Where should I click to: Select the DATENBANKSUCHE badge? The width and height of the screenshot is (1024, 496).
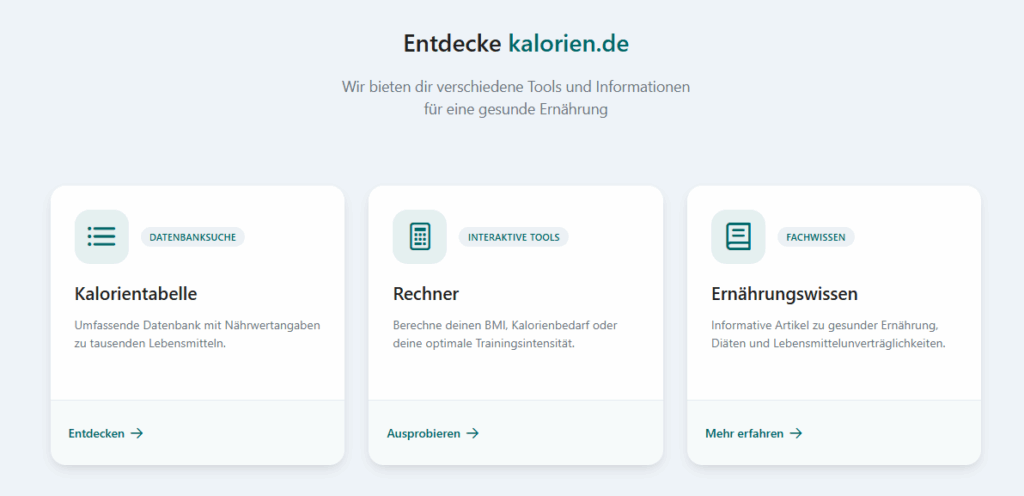point(193,237)
